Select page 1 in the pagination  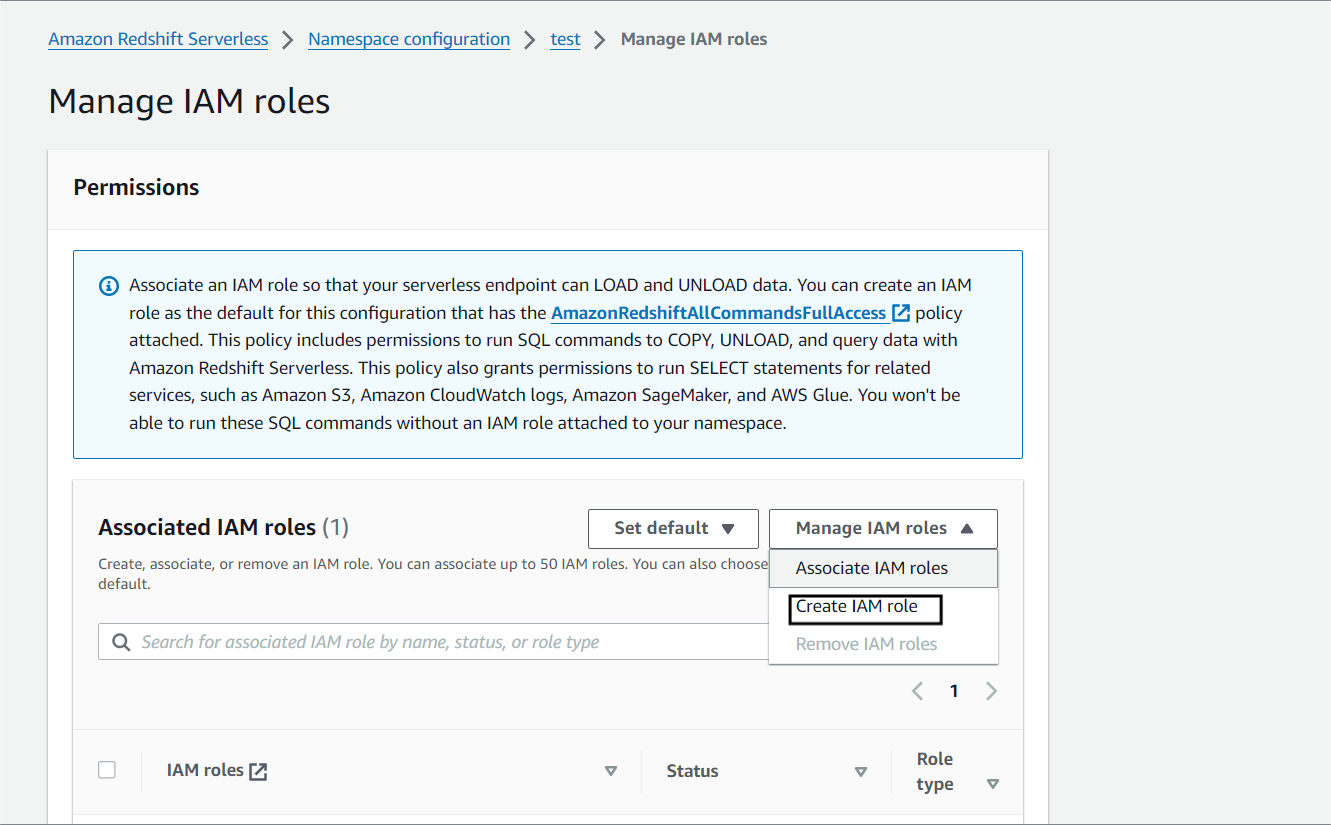[954, 691]
